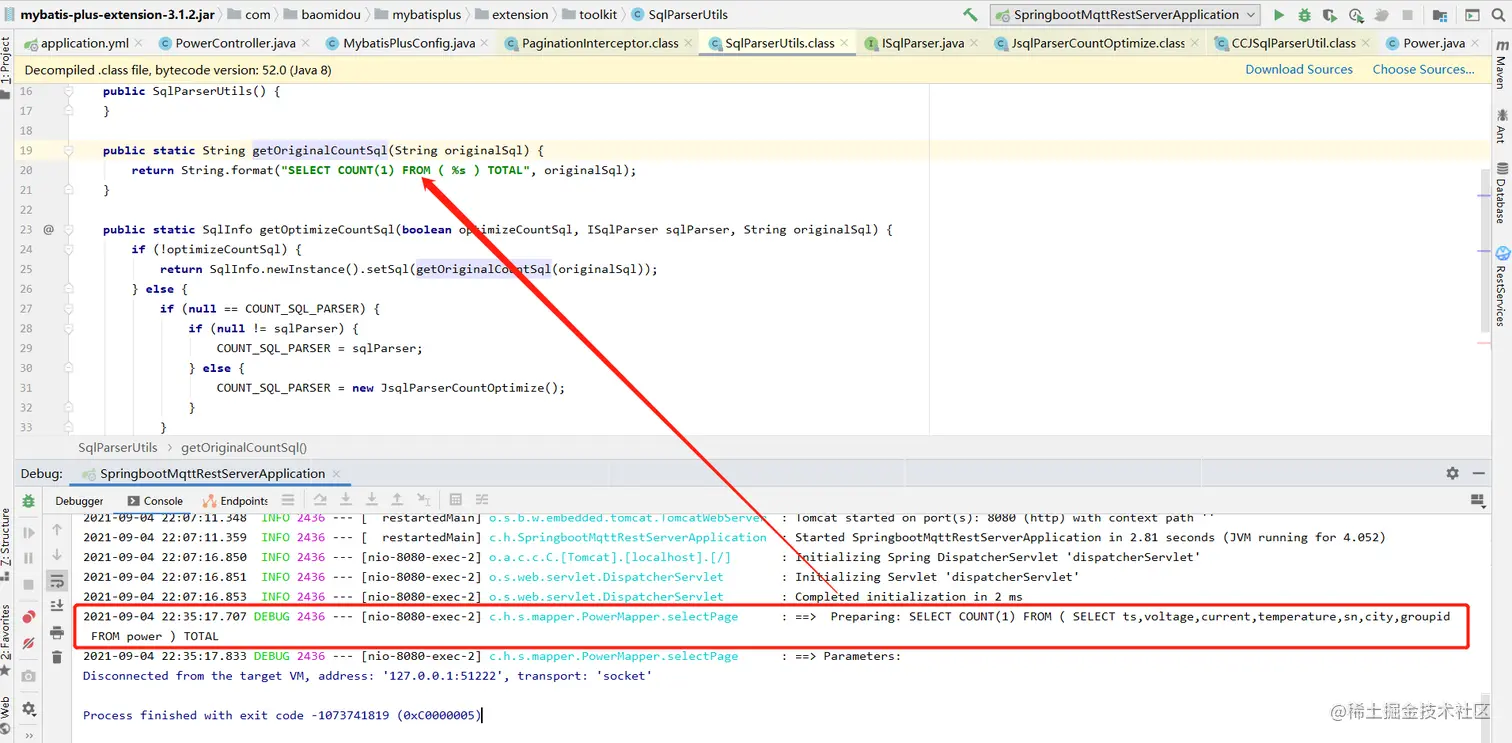
Task: Profile the application with the profiler icon
Action: (x=1355, y=15)
